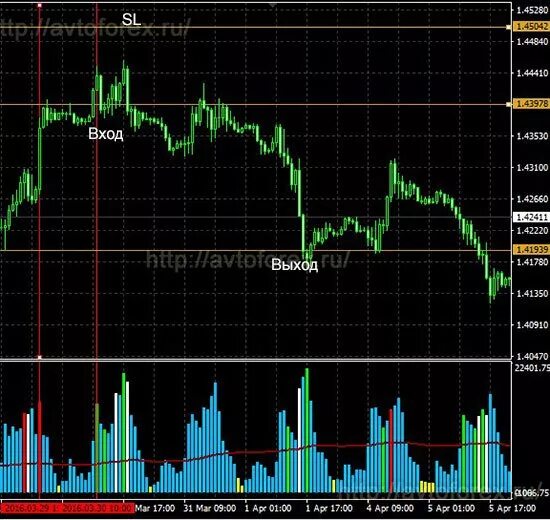This screenshot has width=550, height=520.
Task: Click the 1.43978 entry line price tag
Action: [531, 104]
